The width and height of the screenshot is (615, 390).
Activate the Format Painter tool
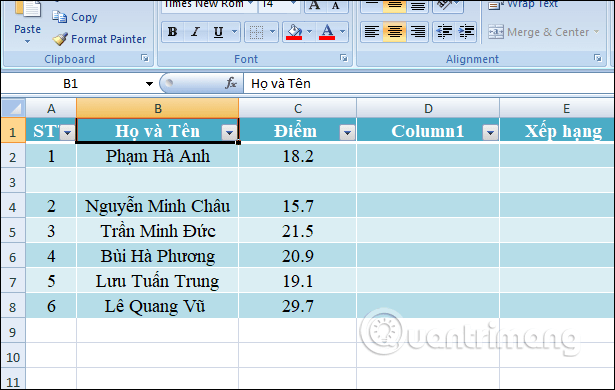(x=99, y=39)
